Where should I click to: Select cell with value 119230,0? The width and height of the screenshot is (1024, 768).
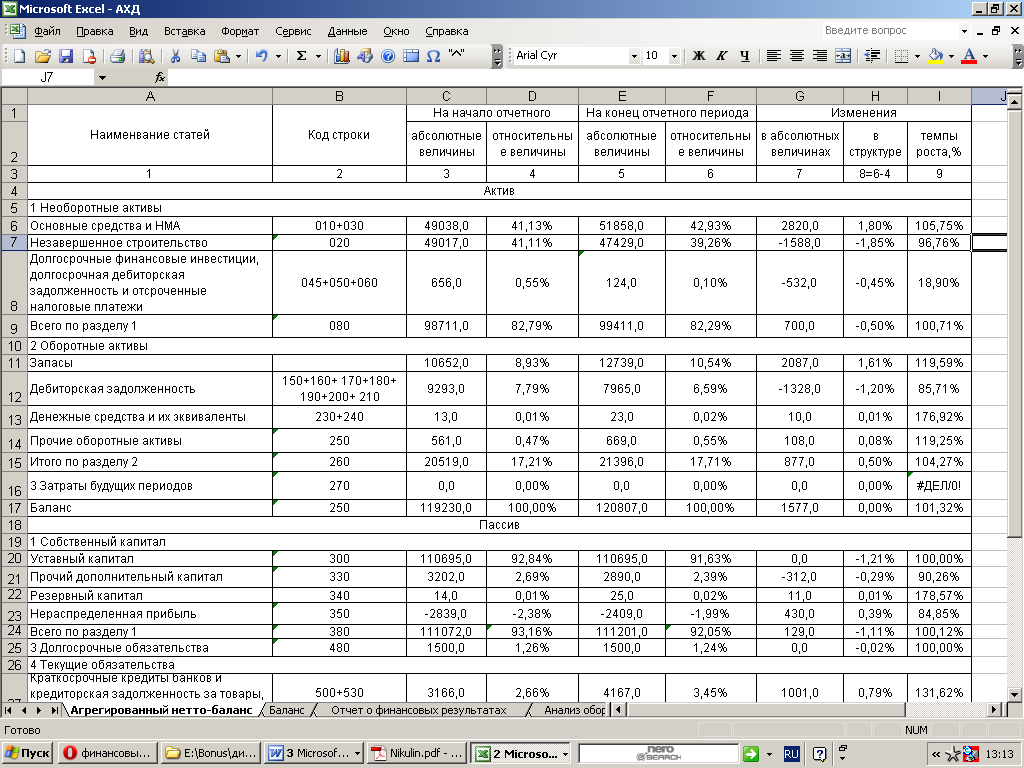click(446, 507)
